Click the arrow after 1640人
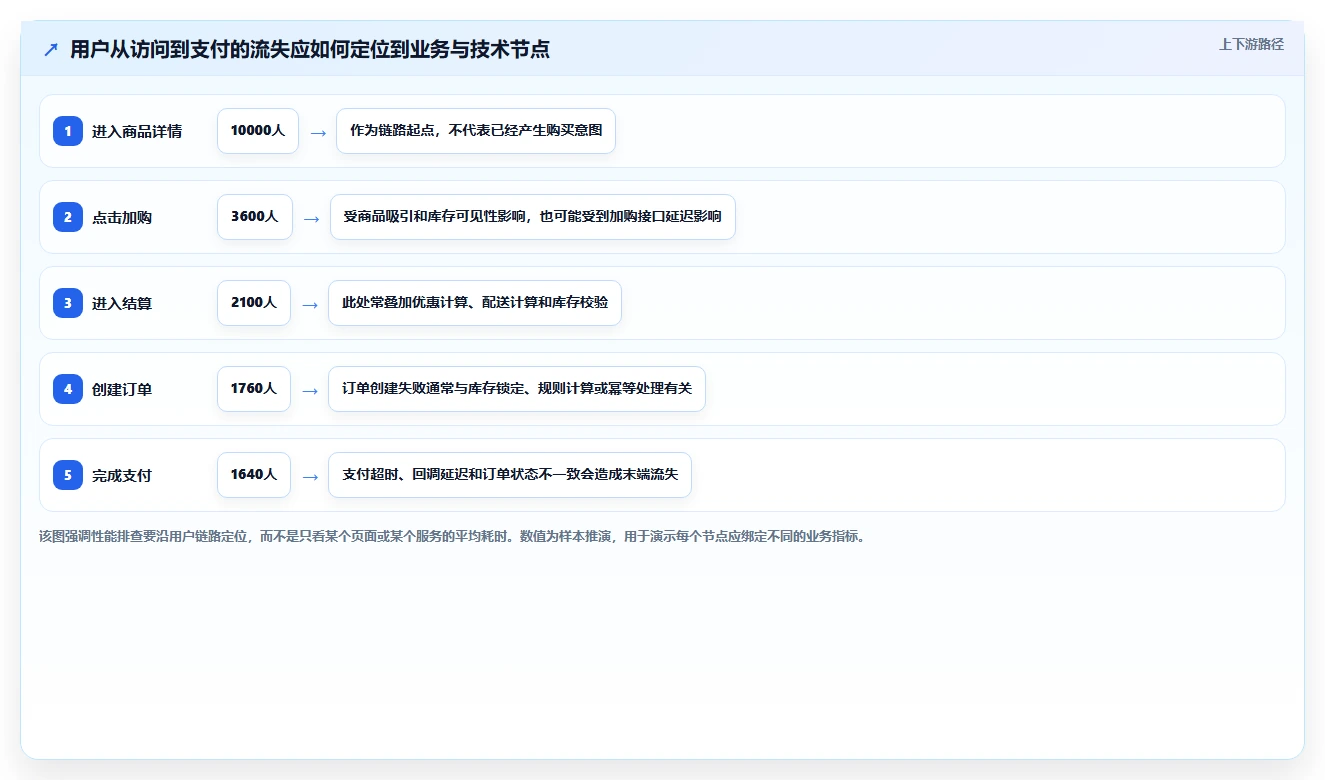Image resolution: width=1325 pixels, height=780 pixels. pos(310,476)
